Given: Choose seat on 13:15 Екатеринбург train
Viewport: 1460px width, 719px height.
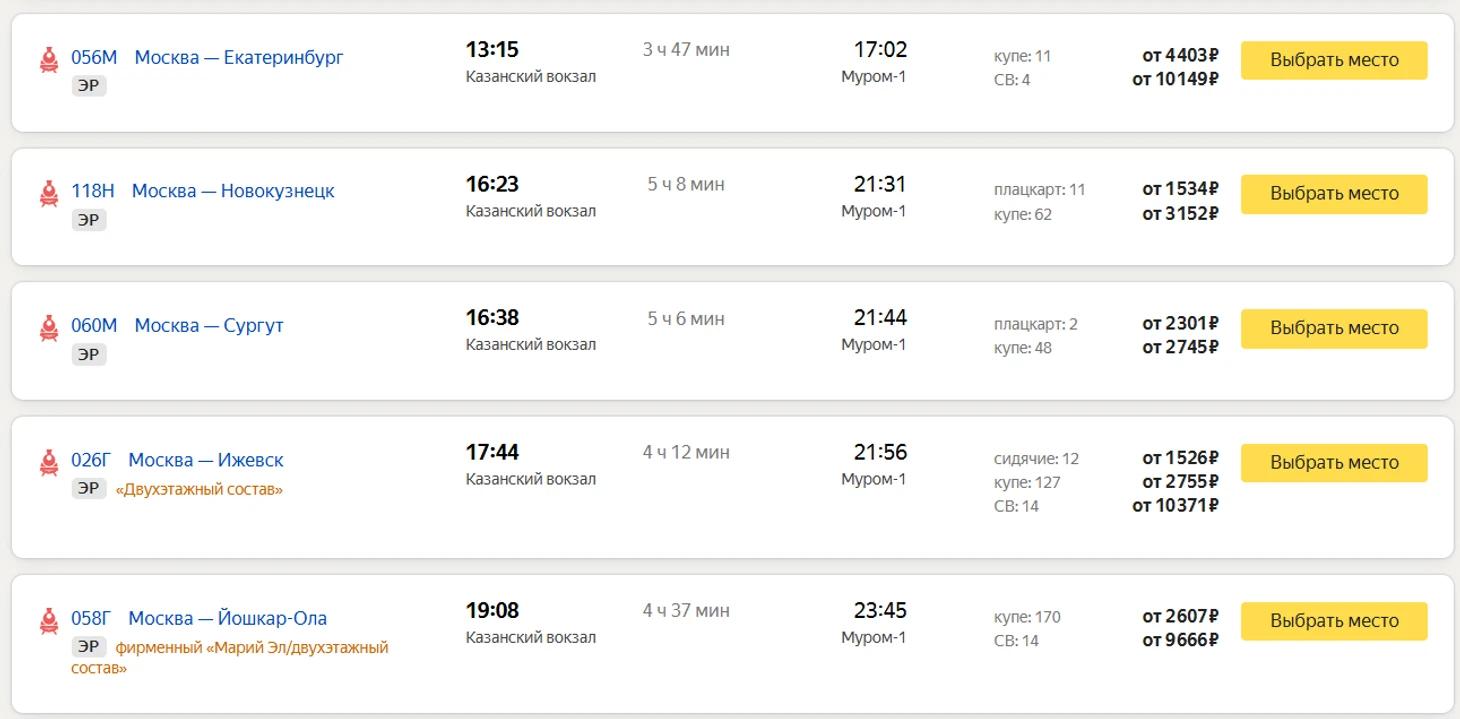Looking at the screenshot, I should point(1333,60).
